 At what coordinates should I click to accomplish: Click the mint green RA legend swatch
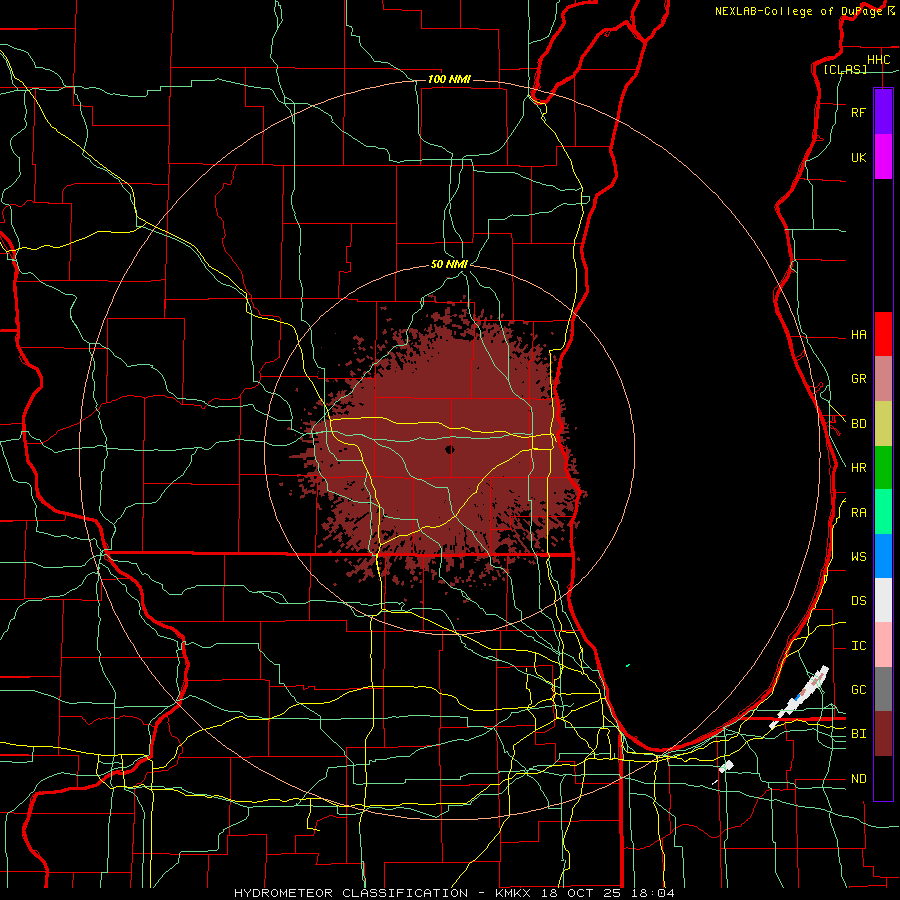click(x=883, y=512)
